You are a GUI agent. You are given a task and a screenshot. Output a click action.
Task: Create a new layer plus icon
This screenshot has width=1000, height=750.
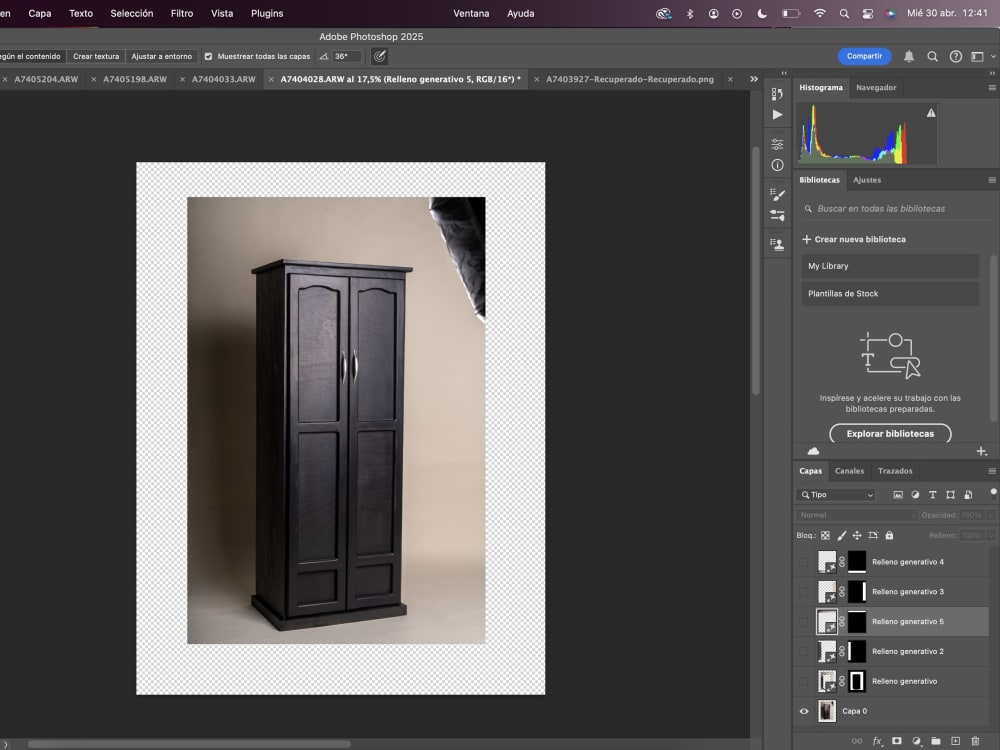coord(955,741)
